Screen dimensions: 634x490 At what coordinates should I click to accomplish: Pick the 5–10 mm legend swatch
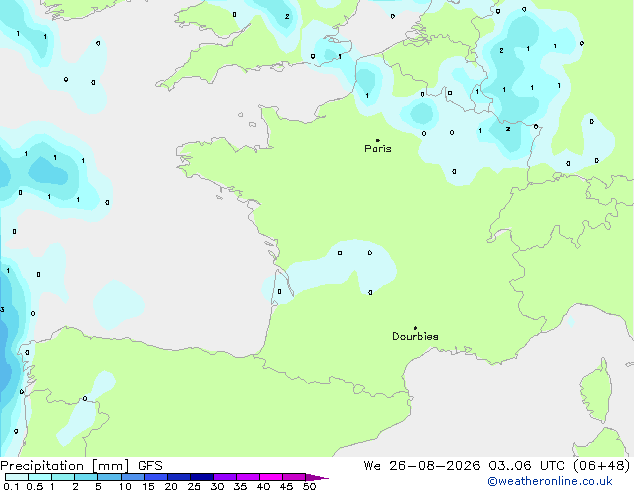tap(109, 477)
